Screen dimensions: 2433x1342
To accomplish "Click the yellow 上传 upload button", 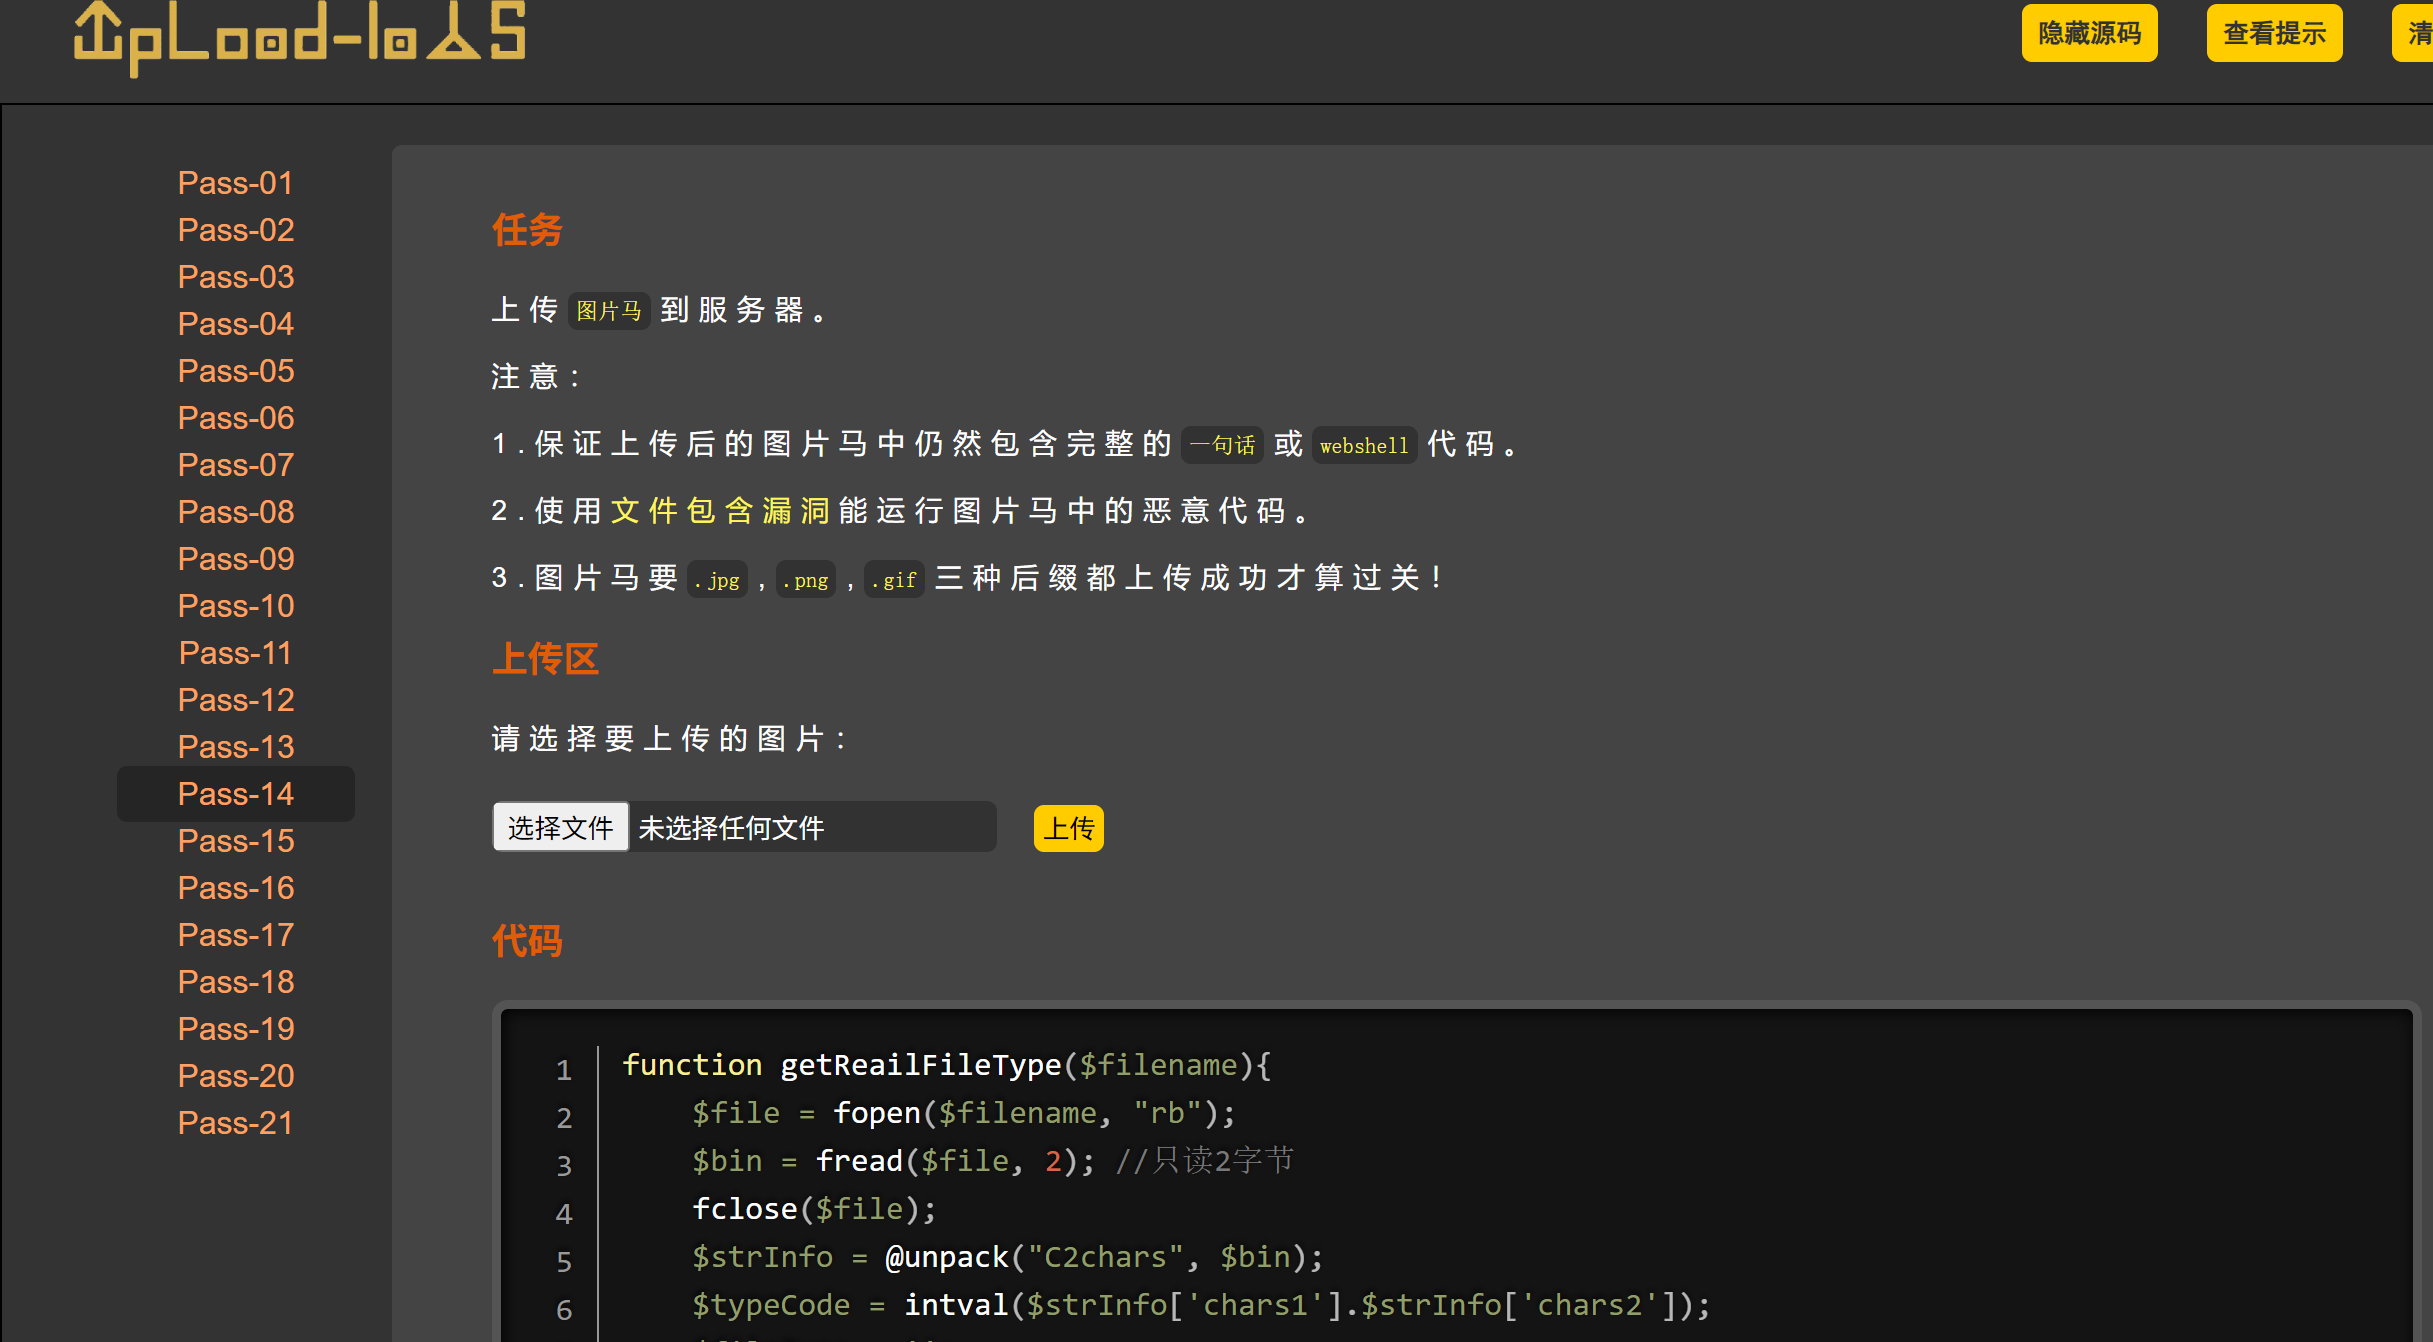I will (1068, 828).
